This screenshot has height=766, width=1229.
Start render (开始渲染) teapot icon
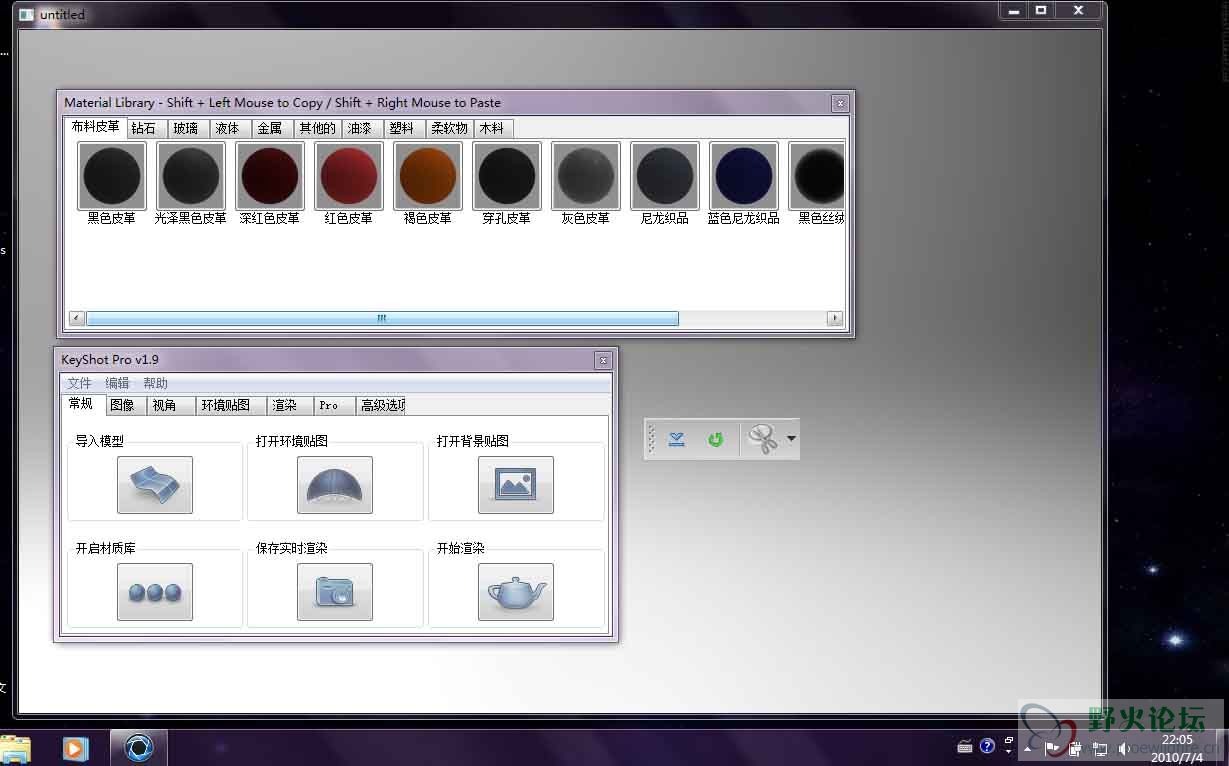pyautogui.click(x=515, y=592)
